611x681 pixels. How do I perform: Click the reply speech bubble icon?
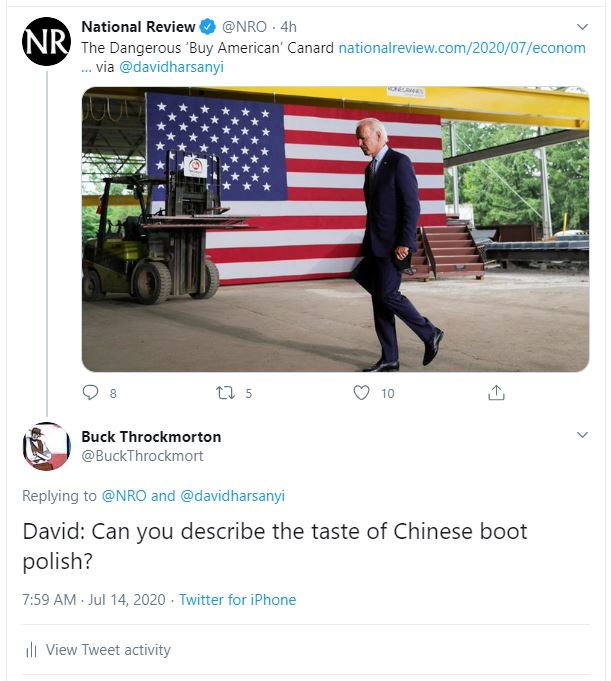(90, 393)
